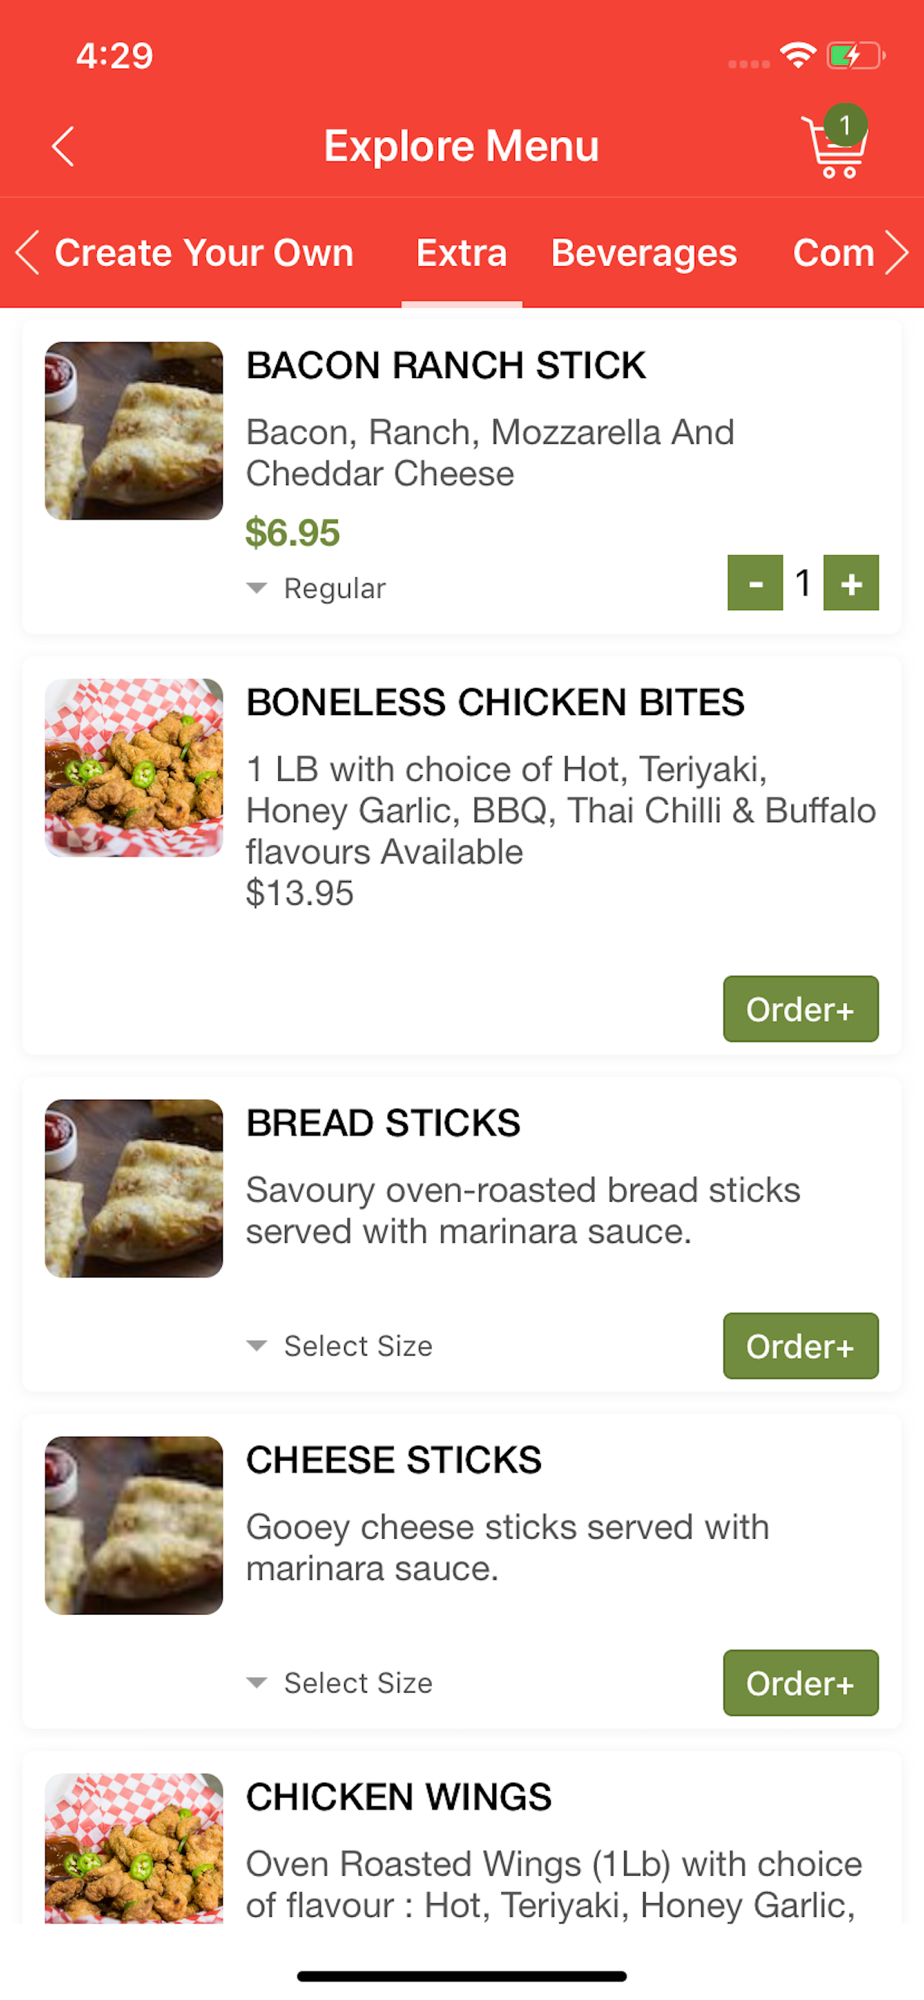Order Boneless Chicken Bites
The image size is (924, 2000).
tap(800, 1009)
